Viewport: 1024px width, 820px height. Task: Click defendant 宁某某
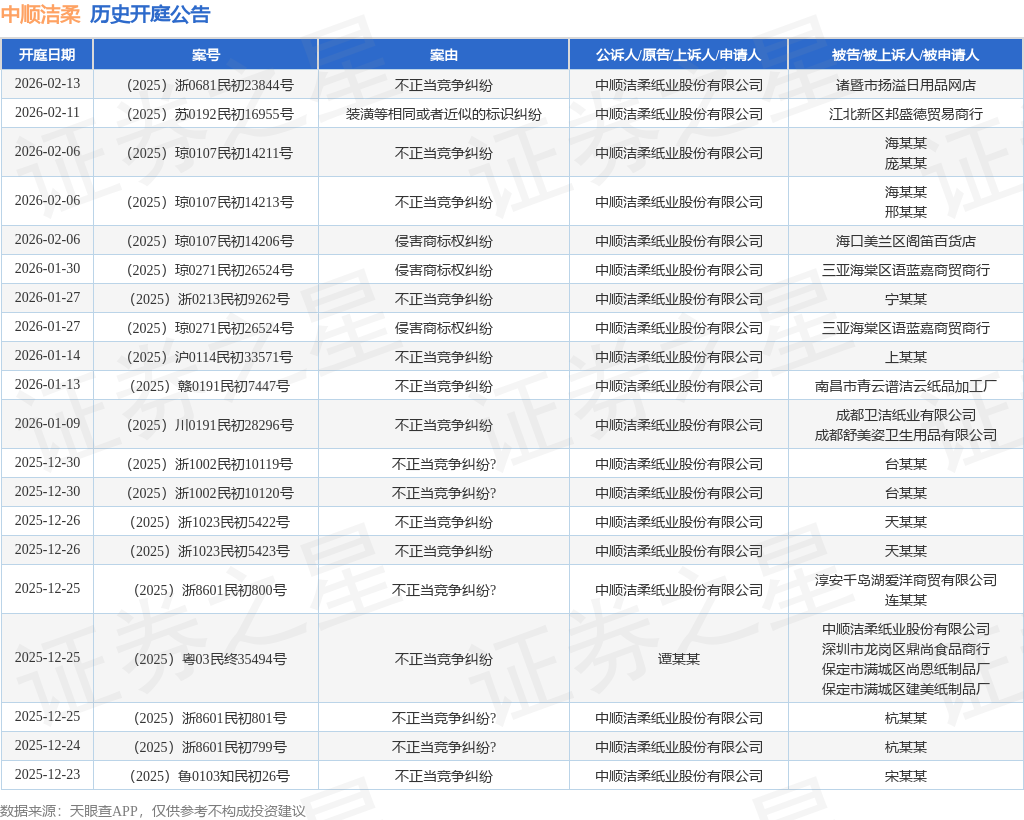click(x=906, y=300)
